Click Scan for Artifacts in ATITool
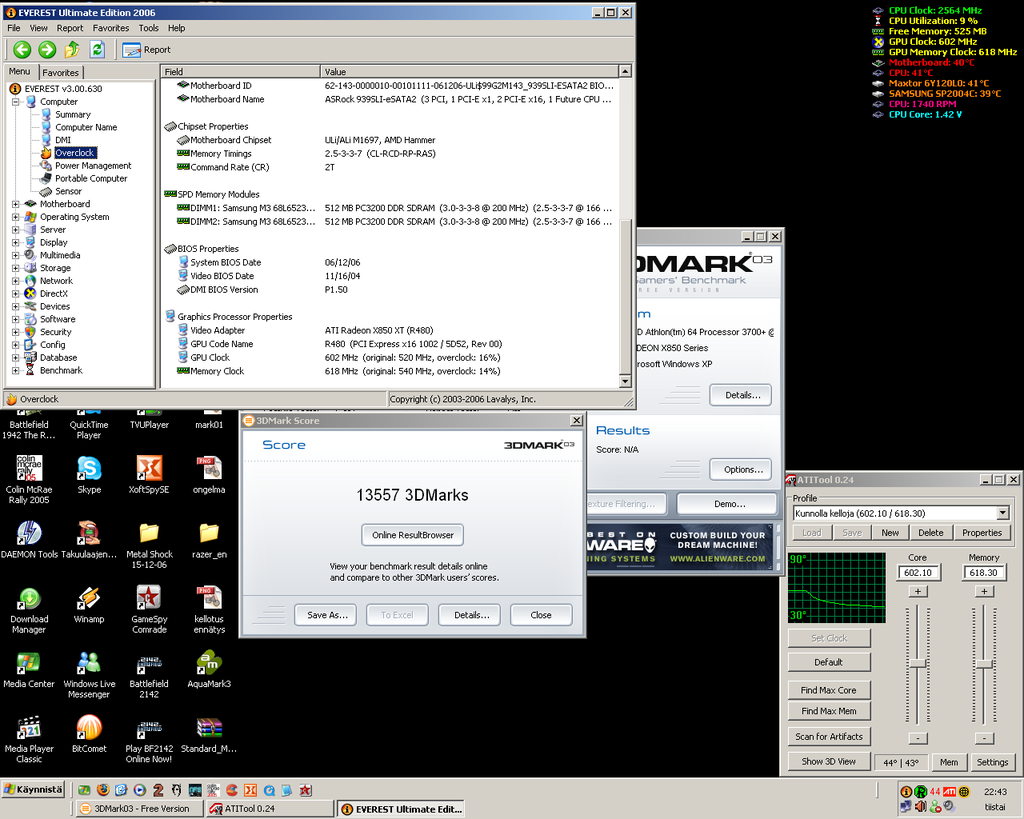Screen dimensions: 1024x819 [x=829, y=737]
